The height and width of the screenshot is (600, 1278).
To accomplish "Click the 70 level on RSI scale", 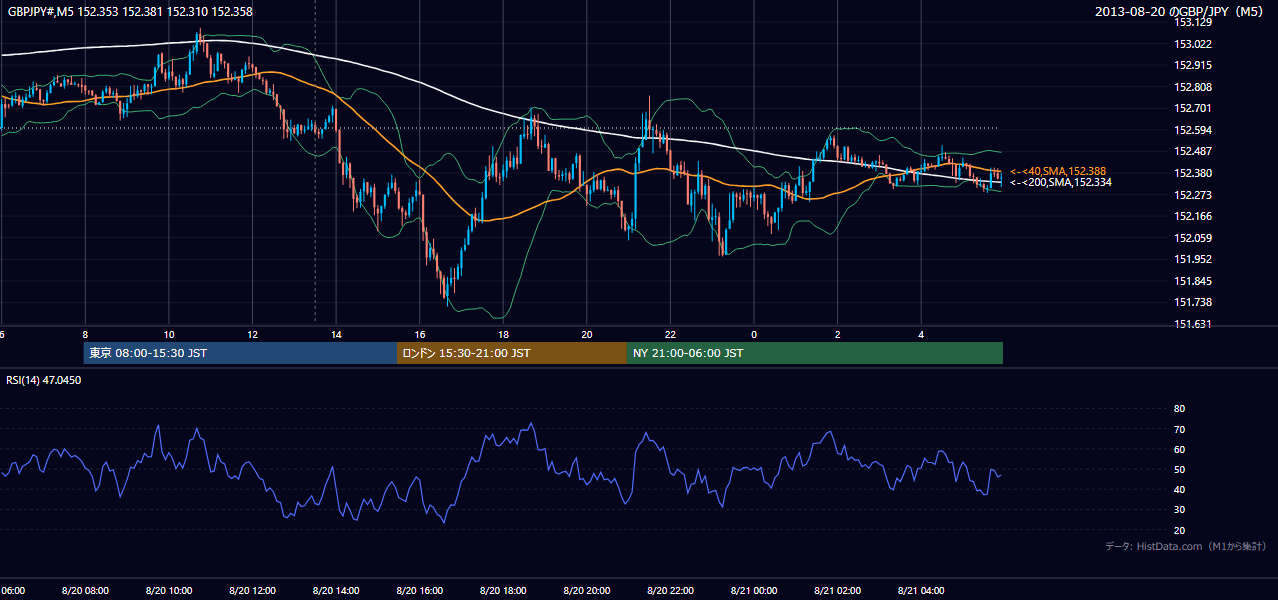I will point(1179,429).
